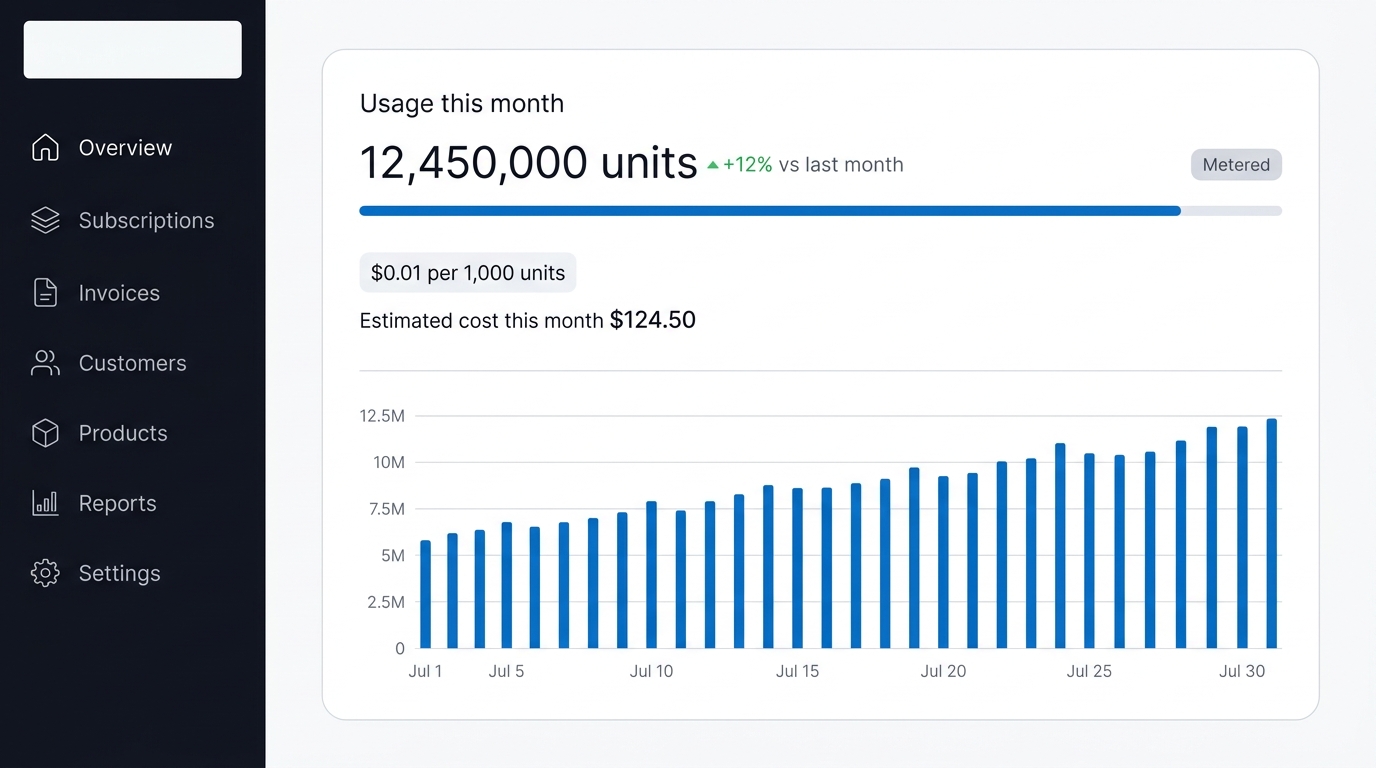Open the Overview menu item
1376x768 pixels.
tap(125, 148)
